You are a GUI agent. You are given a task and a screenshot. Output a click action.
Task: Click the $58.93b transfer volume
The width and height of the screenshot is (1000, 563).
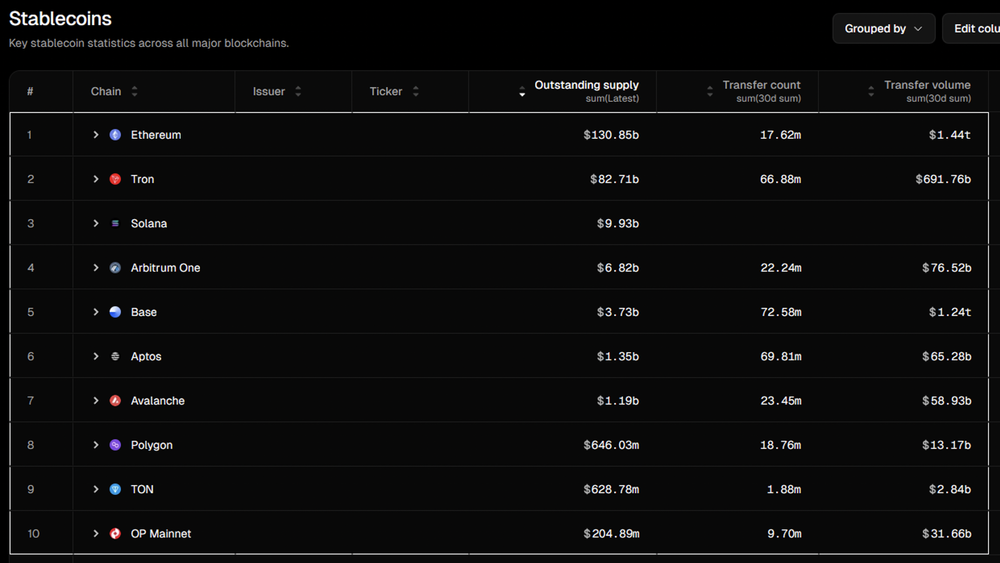tap(946, 400)
